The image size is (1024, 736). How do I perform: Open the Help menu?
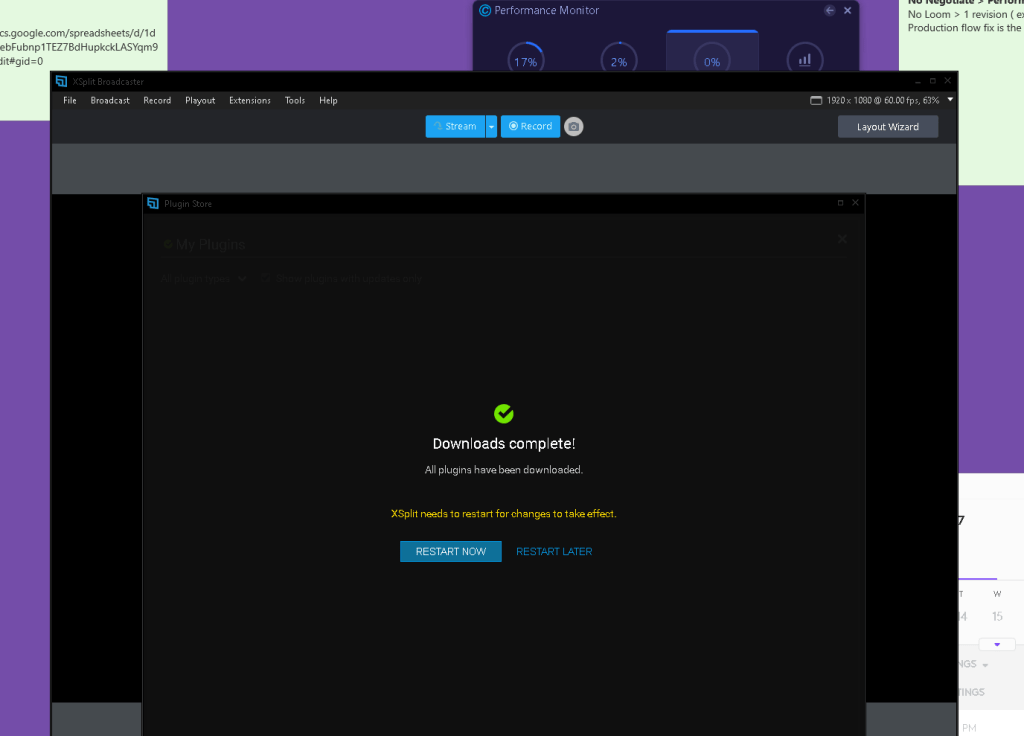[328, 101]
